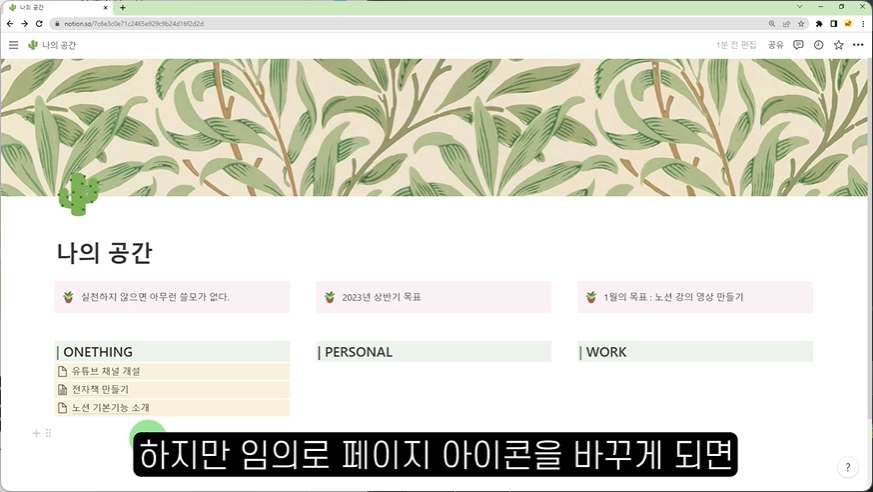Open the three-dot page options menu
The height and width of the screenshot is (492, 873).
(x=858, y=45)
